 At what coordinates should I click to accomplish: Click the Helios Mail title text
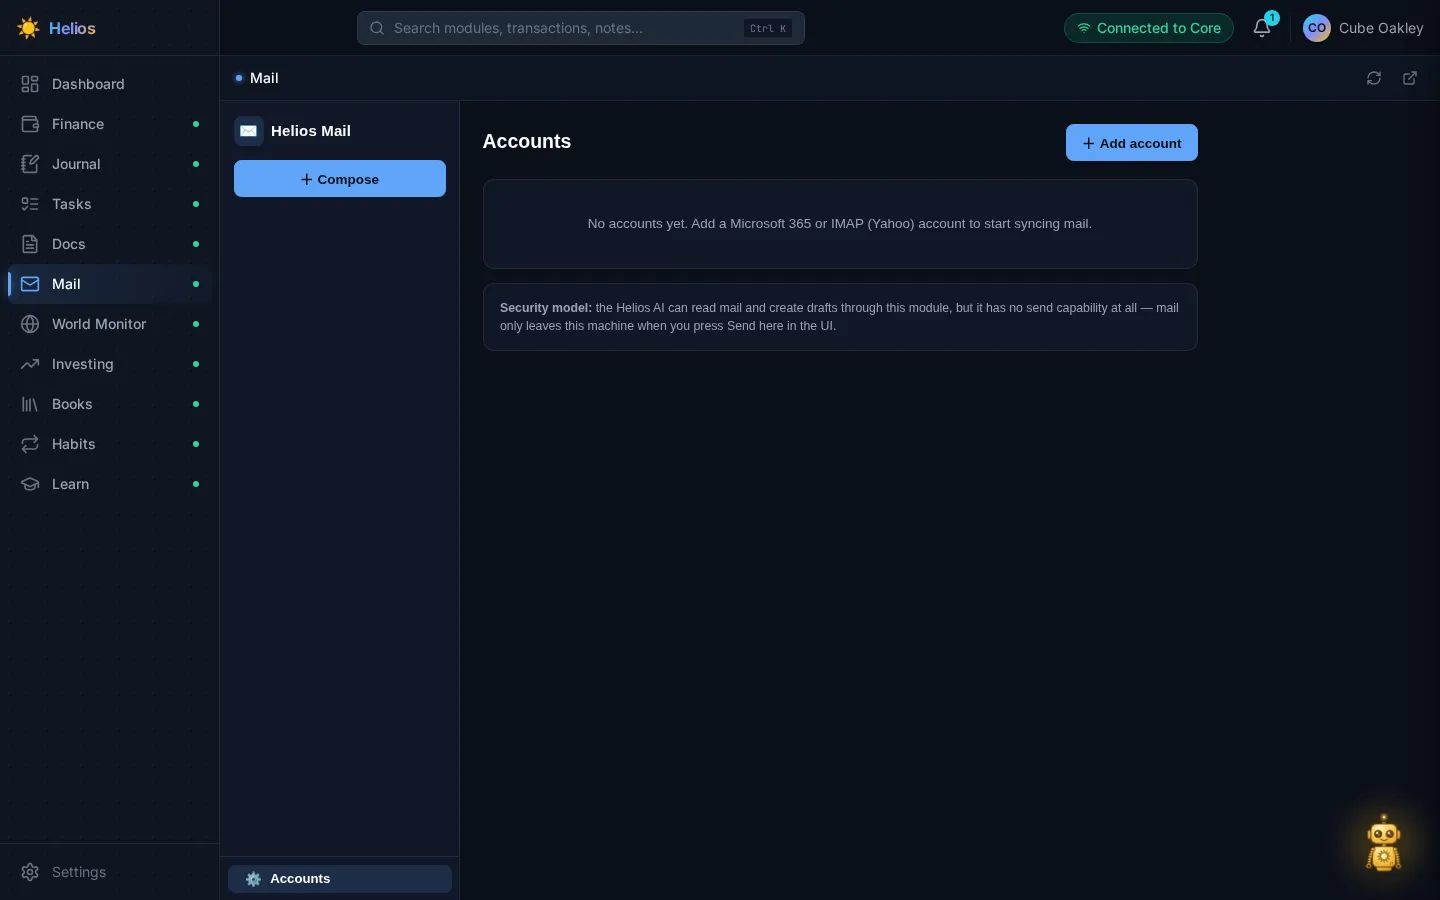[x=311, y=131]
